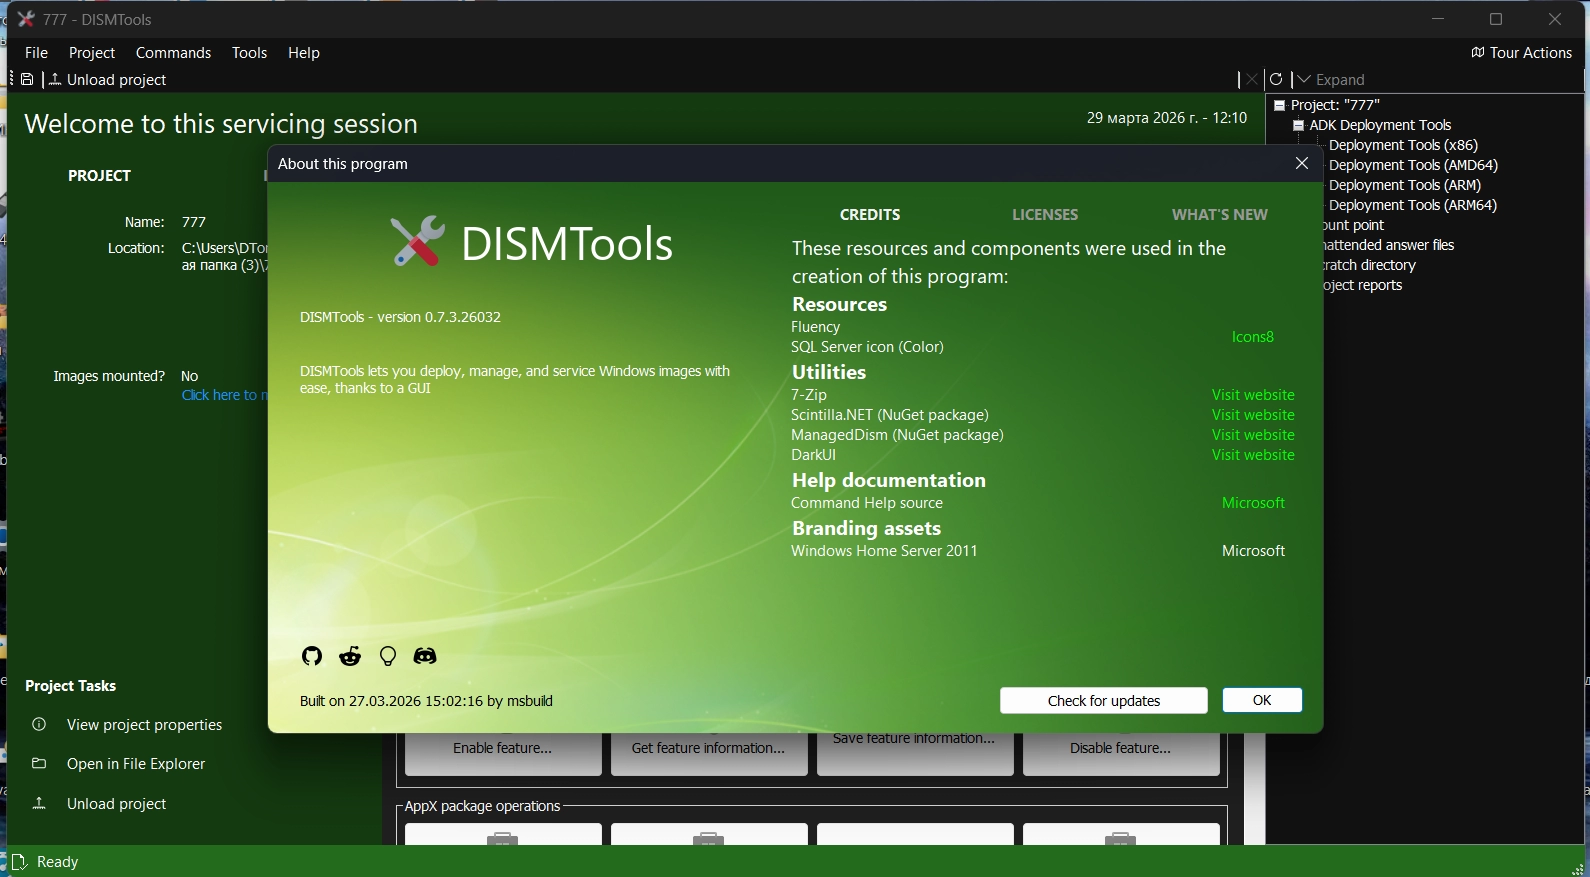This screenshot has width=1590, height=877.
Task: Click the Check for updates button
Action: 1103,701
